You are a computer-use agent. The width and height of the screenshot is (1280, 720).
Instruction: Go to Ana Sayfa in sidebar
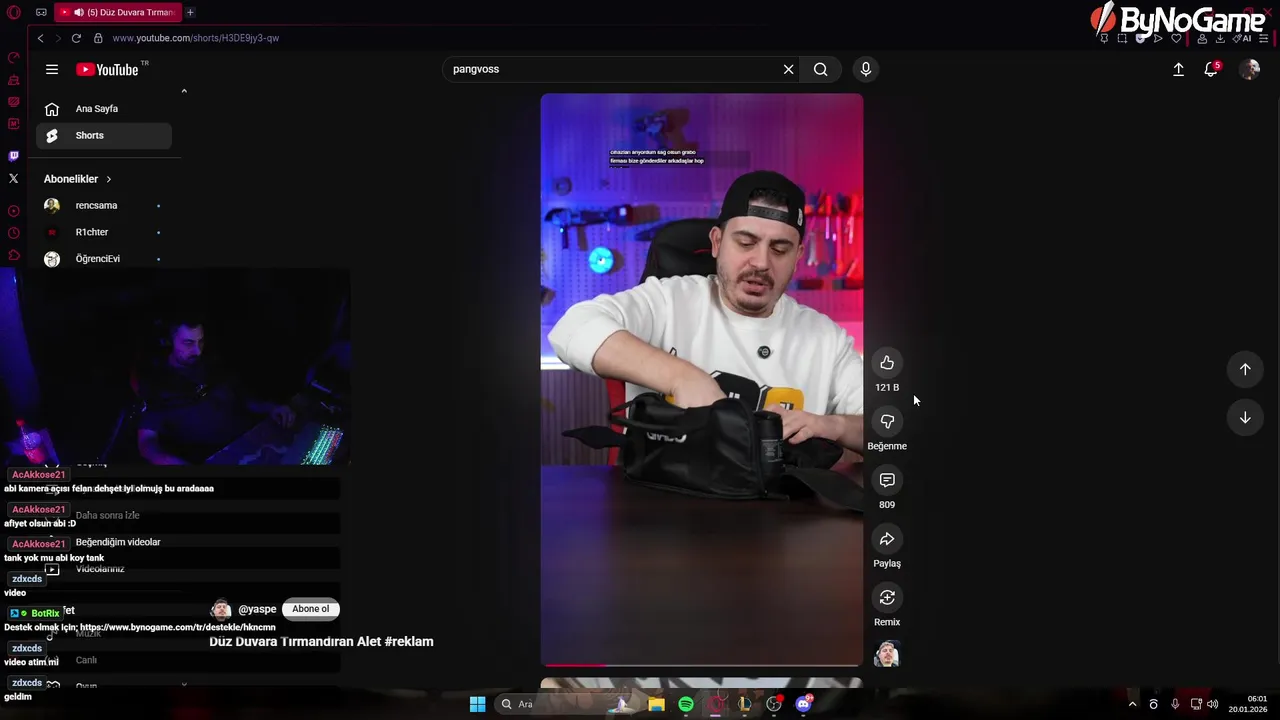(104, 109)
